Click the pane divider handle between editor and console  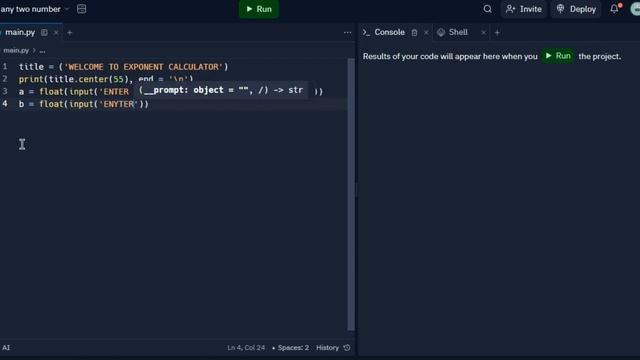coord(356,190)
